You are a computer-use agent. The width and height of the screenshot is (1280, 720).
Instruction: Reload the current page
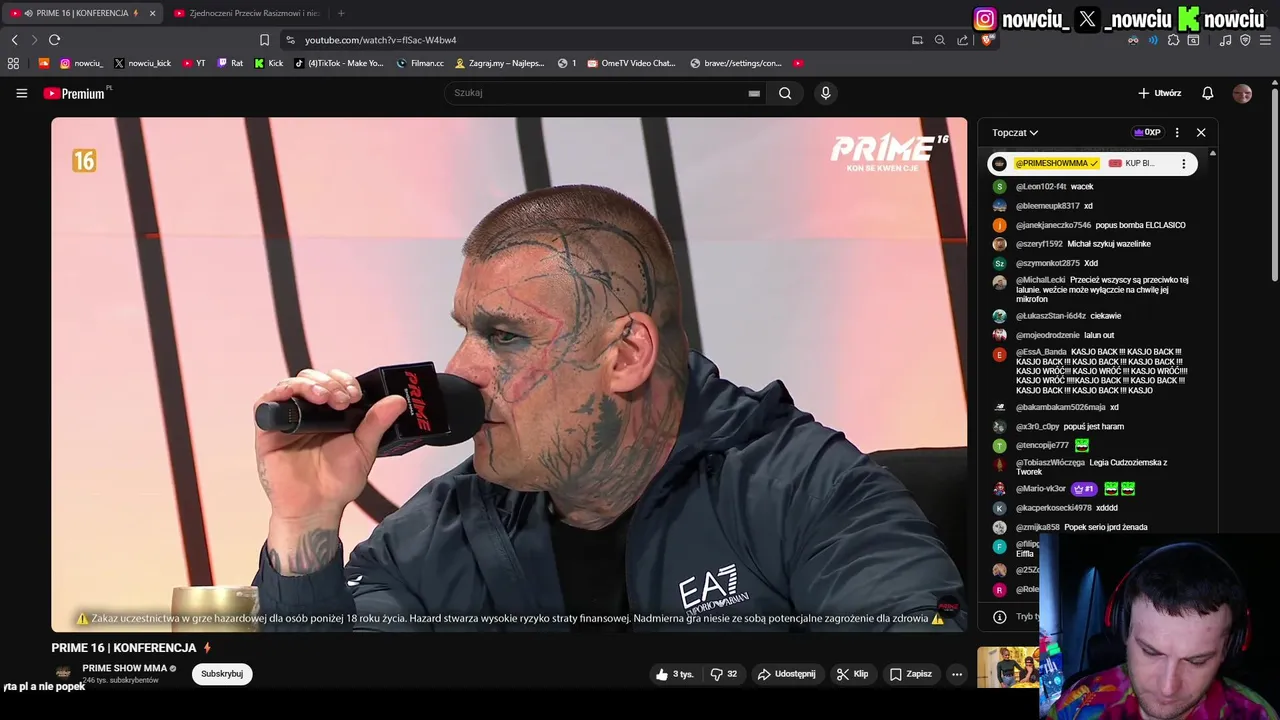(x=54, y=40)
